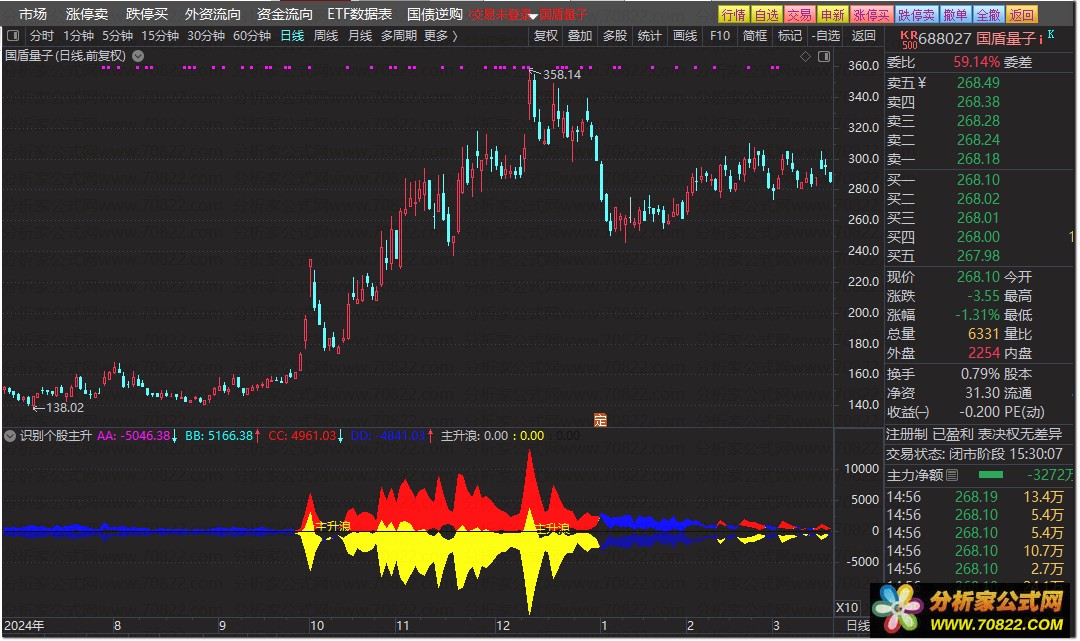Viewport: 1080px width, 641px height.
Task: Click the yellow 自选 button
Action: click(x=766, y=14)
